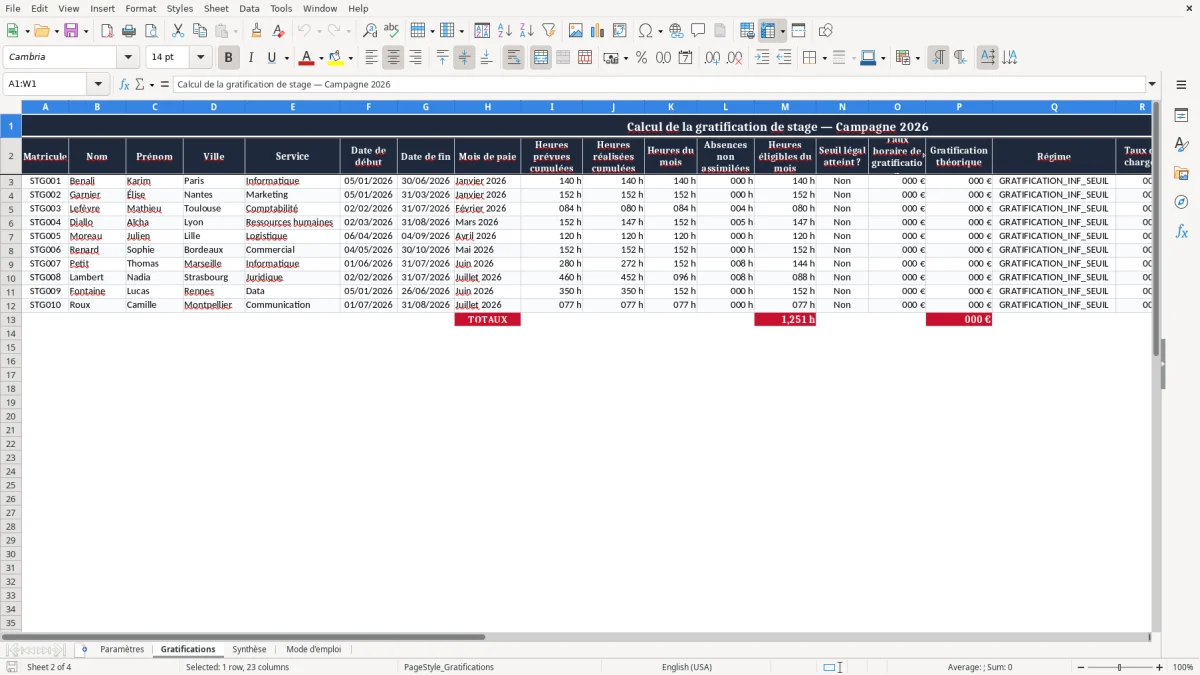The image size is (1200, 675).
Task: Open the font name dropdown (Cambria)
Action: click(x=128, y=58)
